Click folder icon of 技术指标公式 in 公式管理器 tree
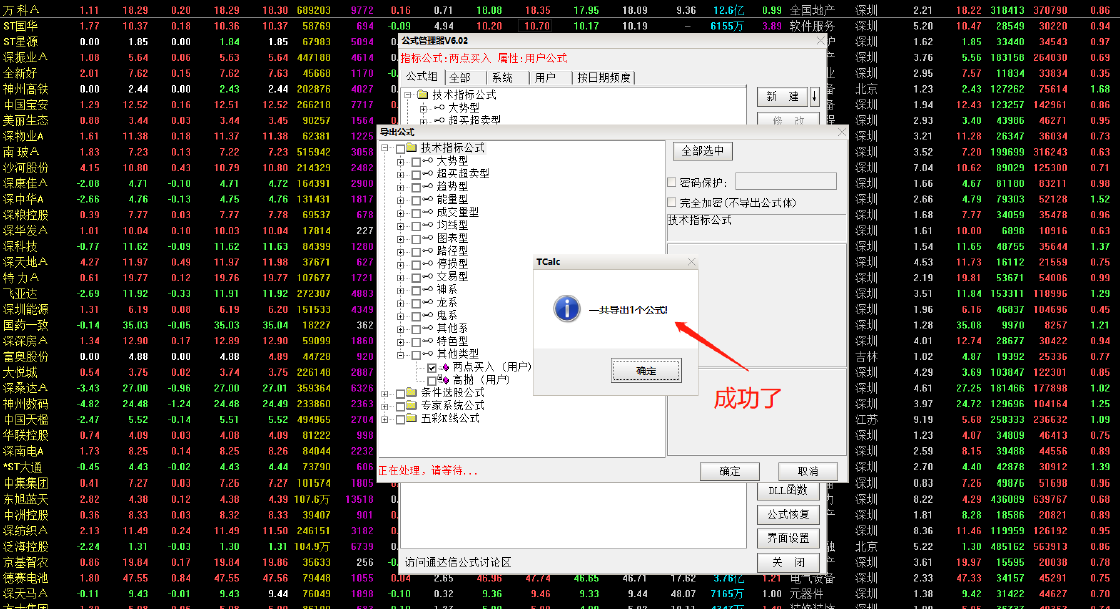Viewport: 1120px width, 609px height. [x=422, y=94]
